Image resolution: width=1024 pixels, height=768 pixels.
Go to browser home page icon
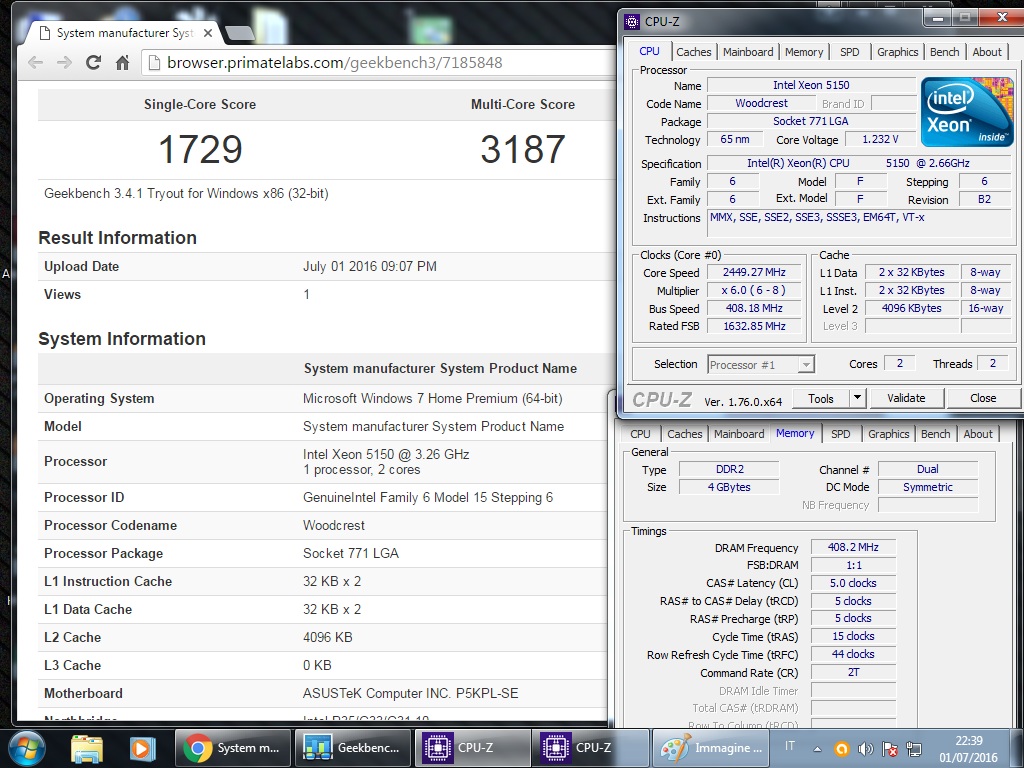point(122,63)
